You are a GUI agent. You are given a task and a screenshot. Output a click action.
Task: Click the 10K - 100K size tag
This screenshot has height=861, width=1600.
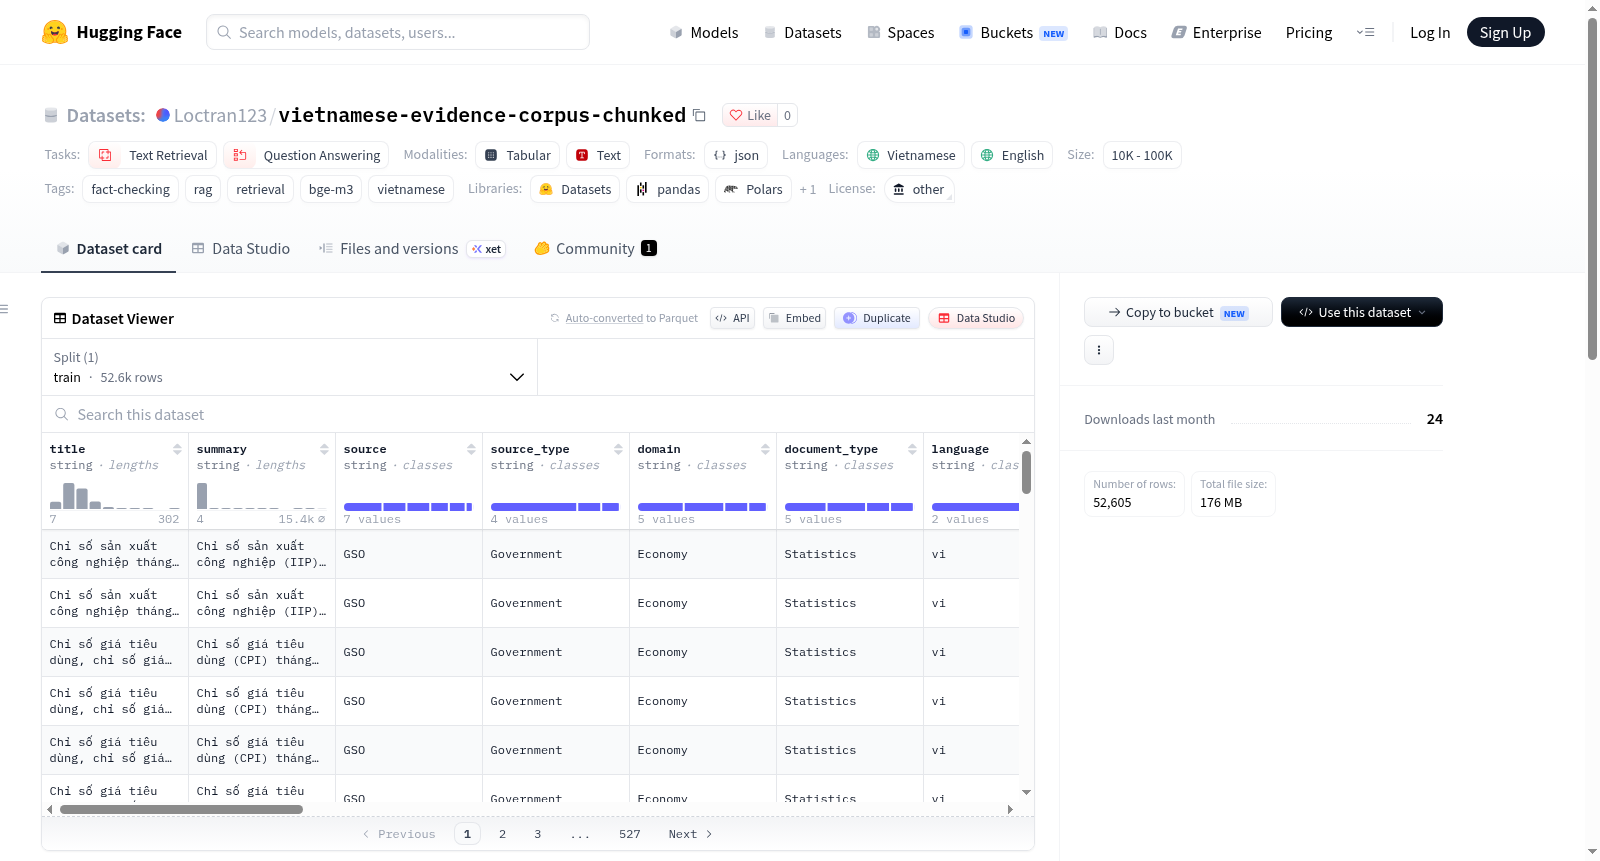[1142, 155]
